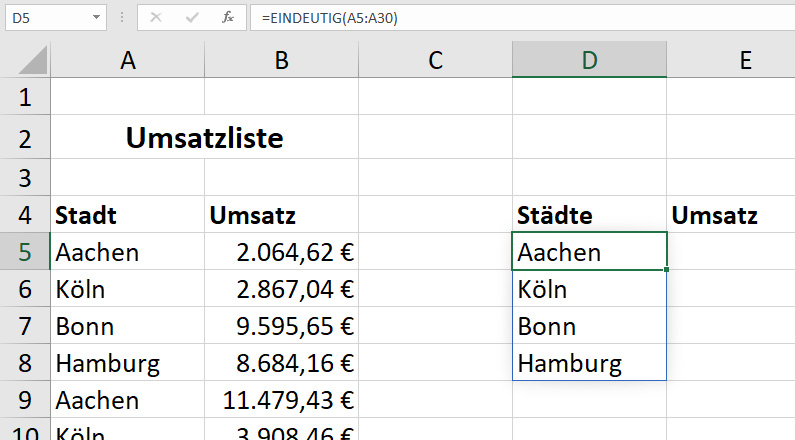The width and height of the screenshot is (795, 440).
Task: Select column E header
Action: click(745, 60)
